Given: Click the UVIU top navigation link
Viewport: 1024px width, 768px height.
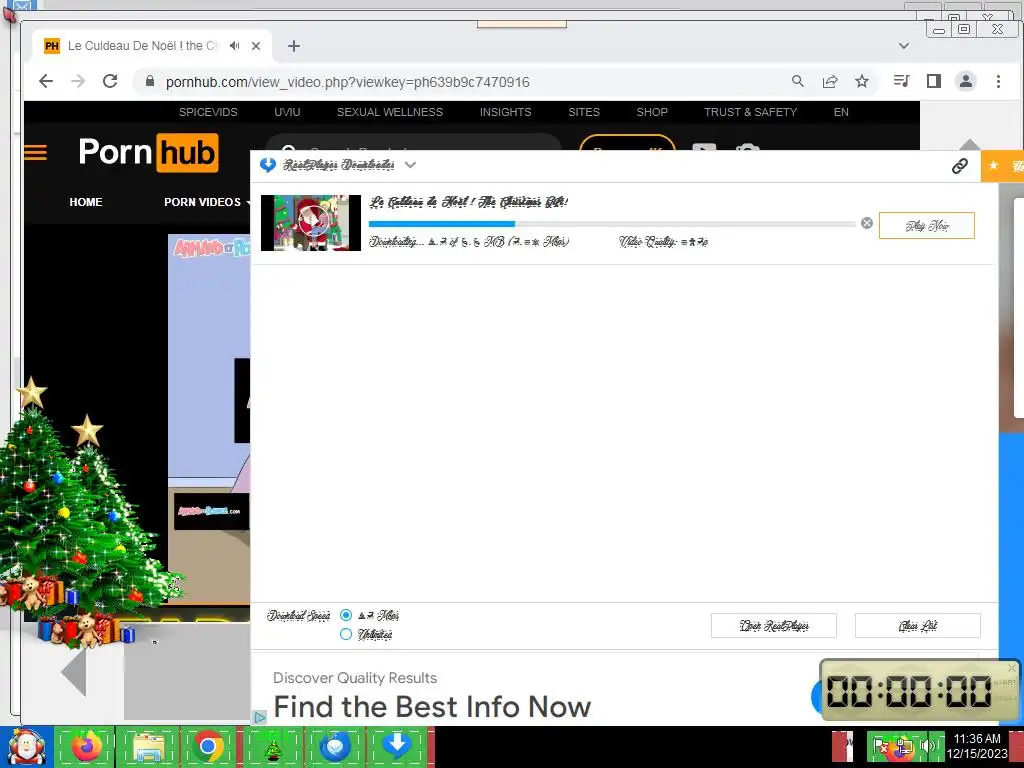Looking at the screenshot, I should (287, 112).
